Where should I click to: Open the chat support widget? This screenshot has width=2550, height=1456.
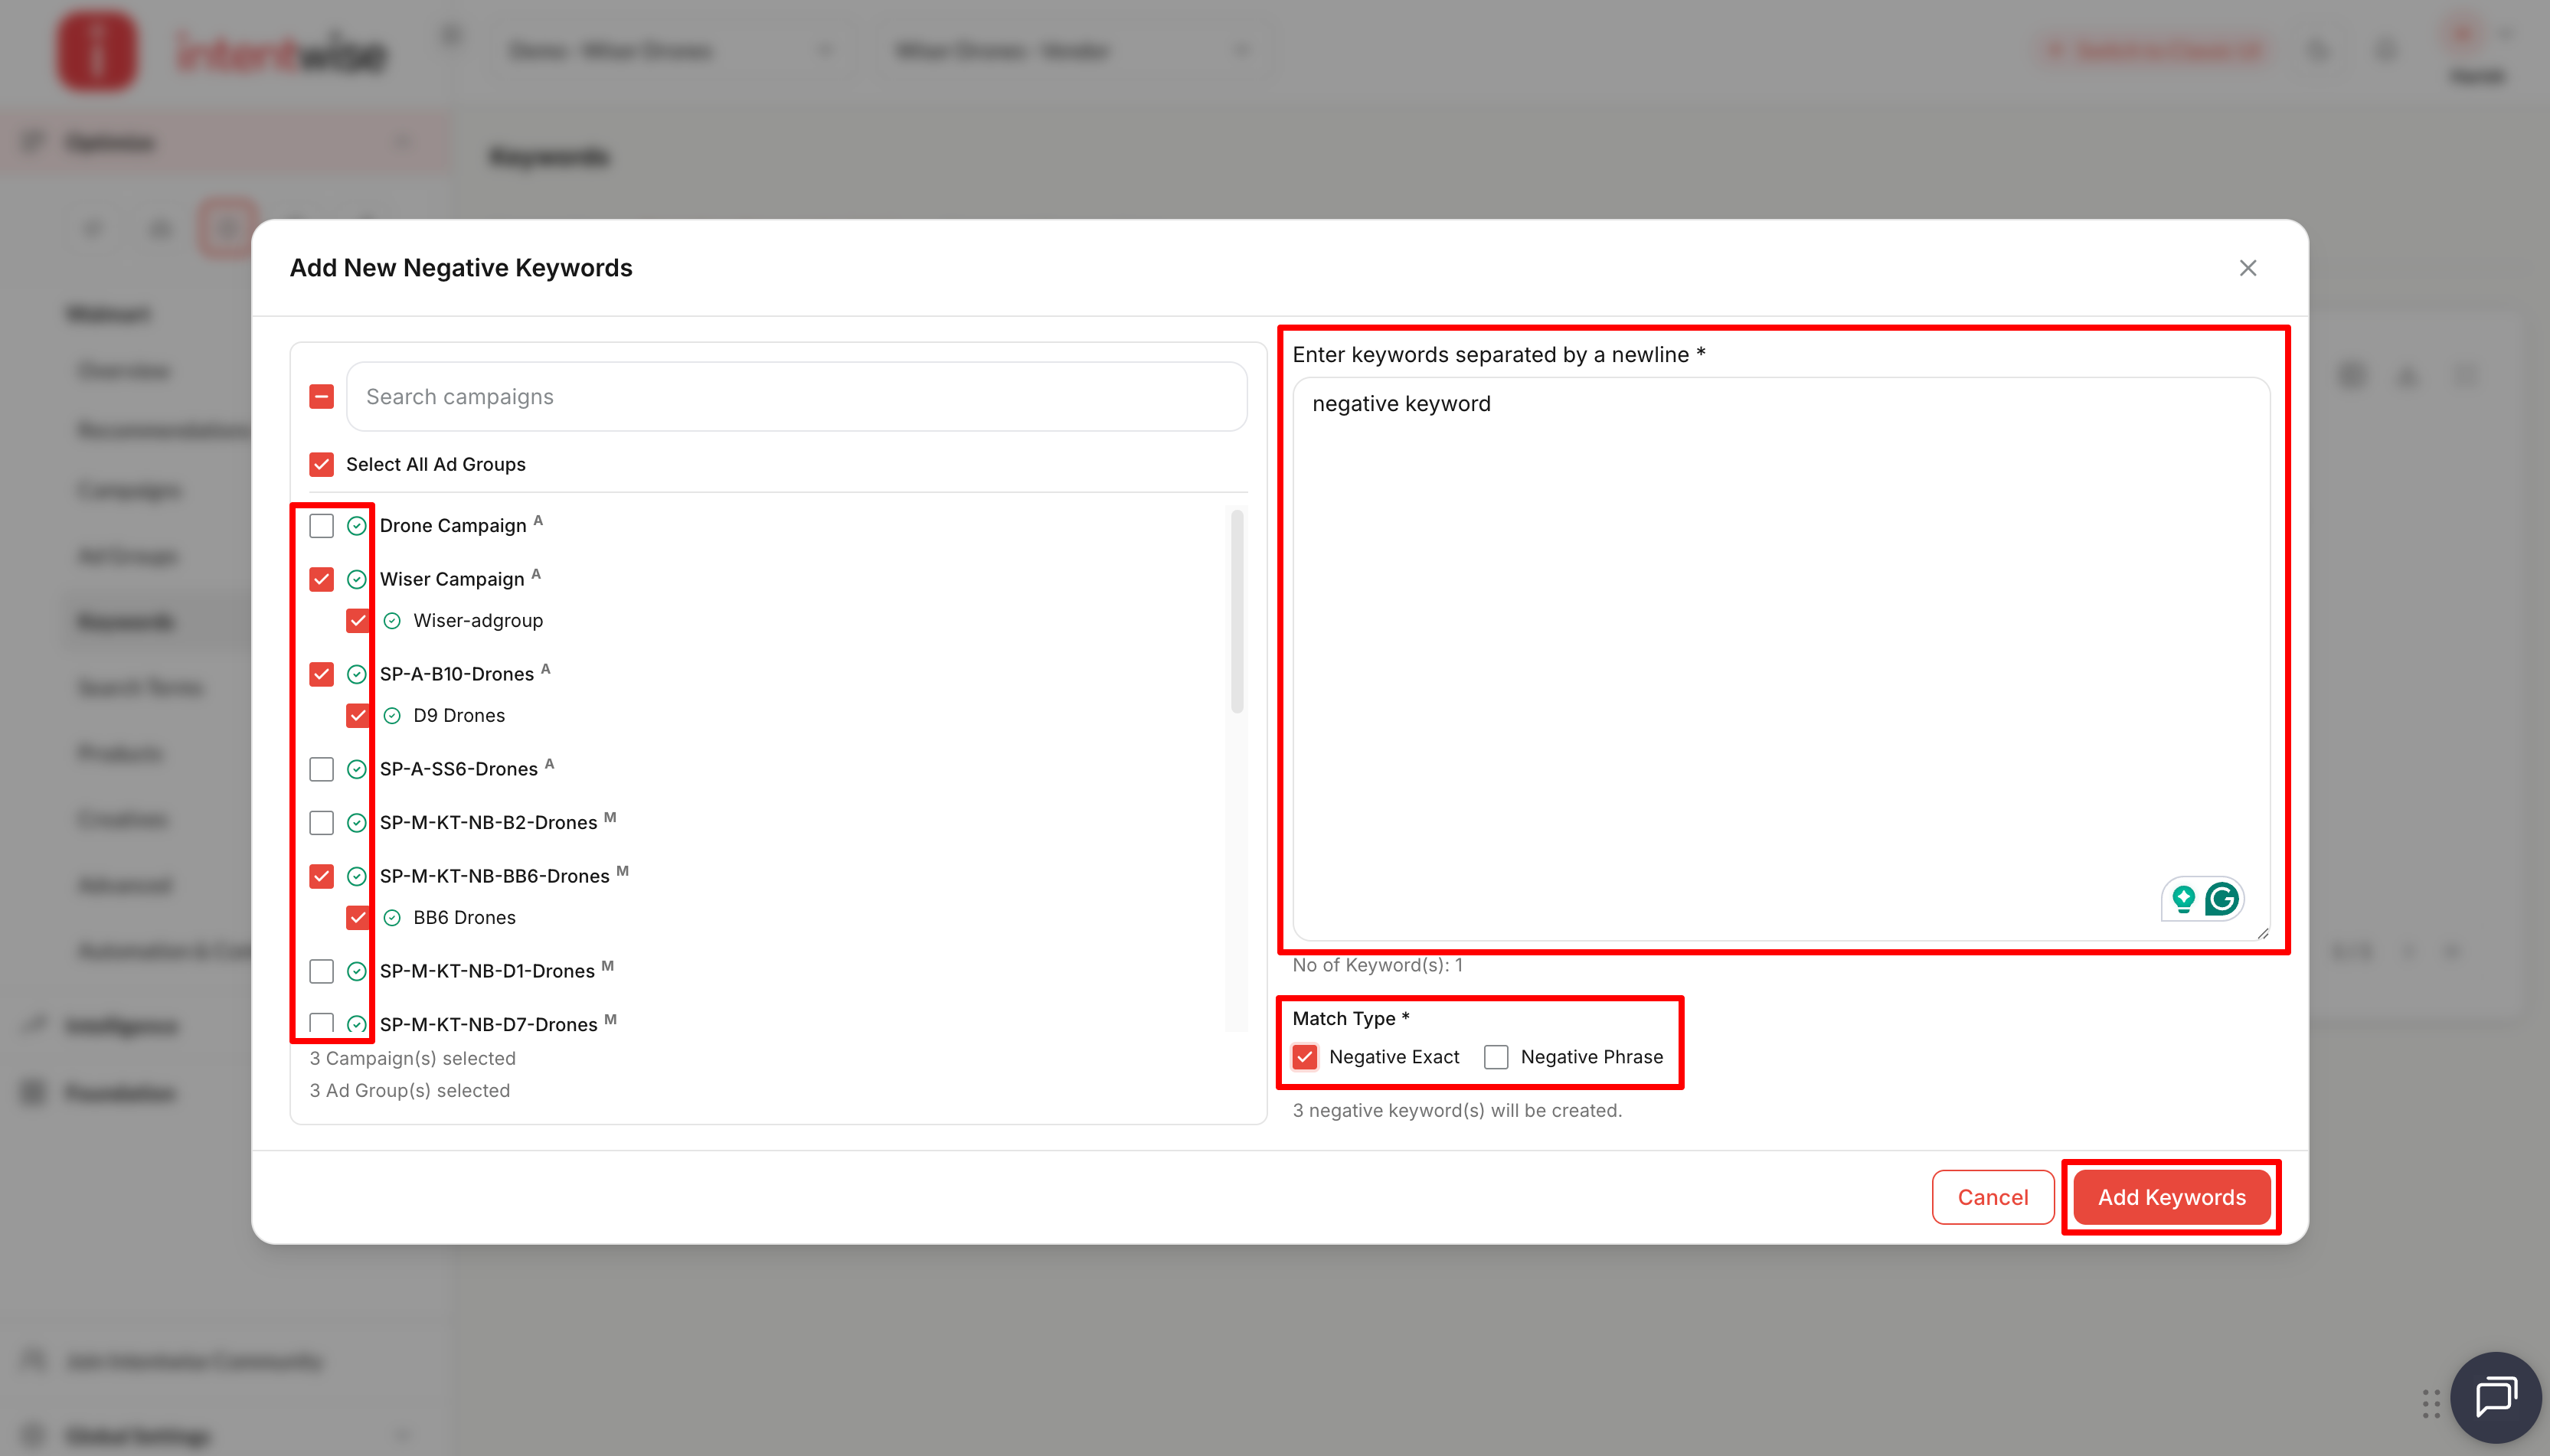(2494, 1396)
